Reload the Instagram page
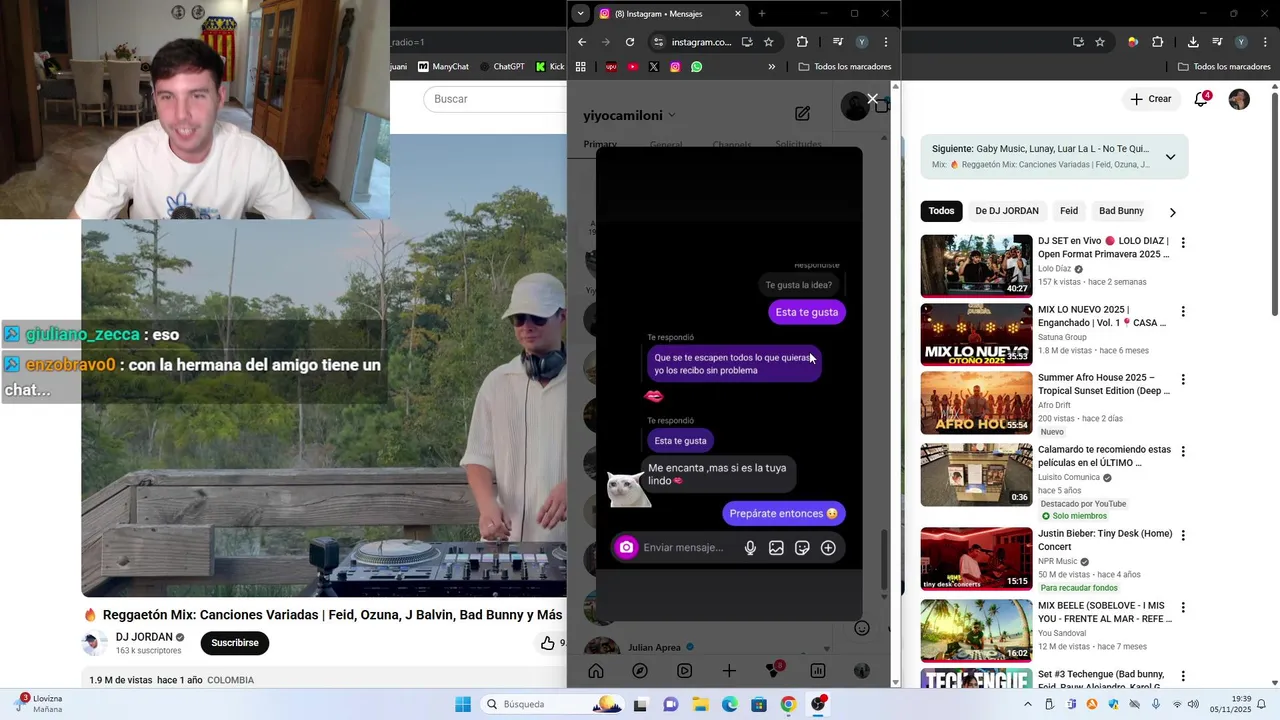The width and height of the screenshot is (1280, 720). tap(630, 42)
